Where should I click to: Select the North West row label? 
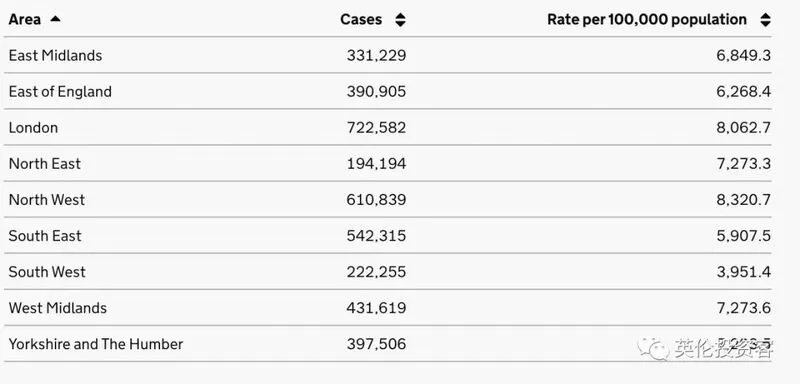[x=47, y=199]
